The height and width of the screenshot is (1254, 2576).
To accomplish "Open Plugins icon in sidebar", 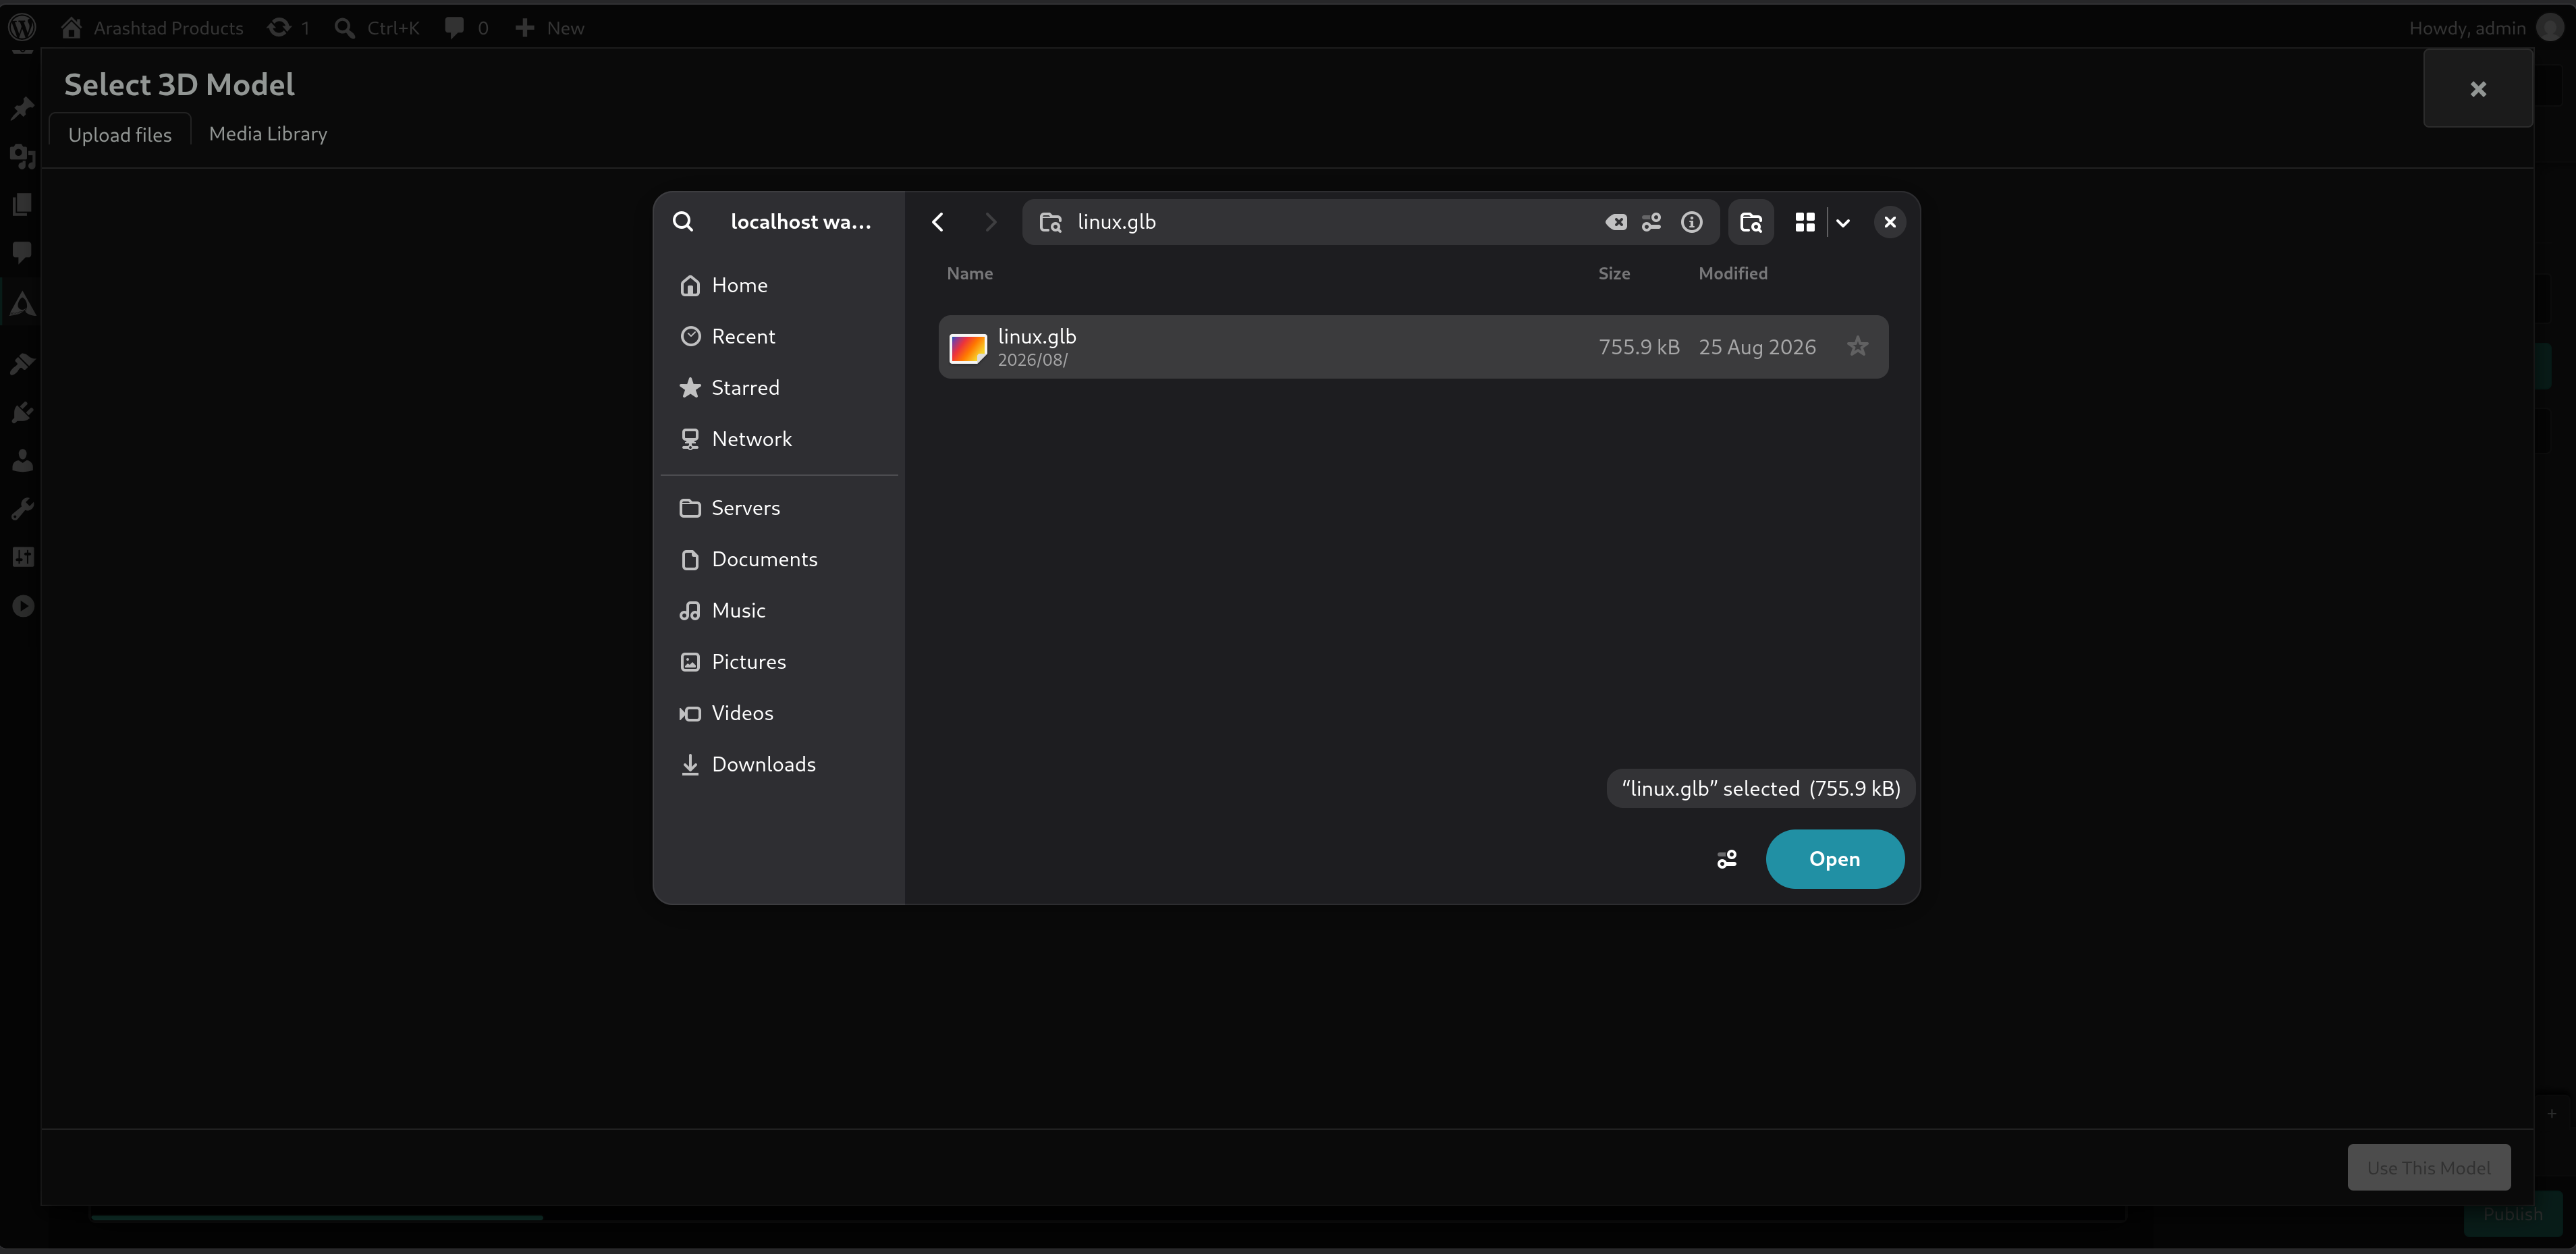I will (22, 412).
